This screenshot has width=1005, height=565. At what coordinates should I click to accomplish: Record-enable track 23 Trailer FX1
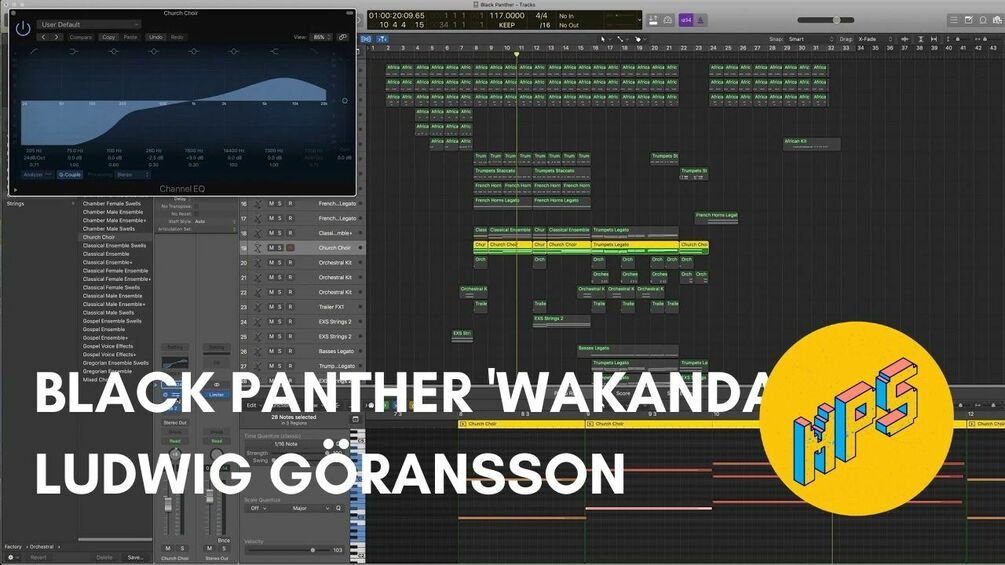[290, 307]
